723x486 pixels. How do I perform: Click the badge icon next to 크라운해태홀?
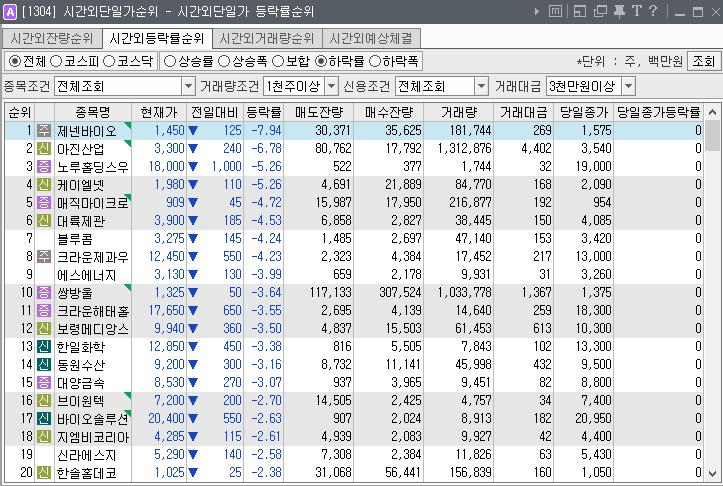pyautogui.click(x=44, y=310)
